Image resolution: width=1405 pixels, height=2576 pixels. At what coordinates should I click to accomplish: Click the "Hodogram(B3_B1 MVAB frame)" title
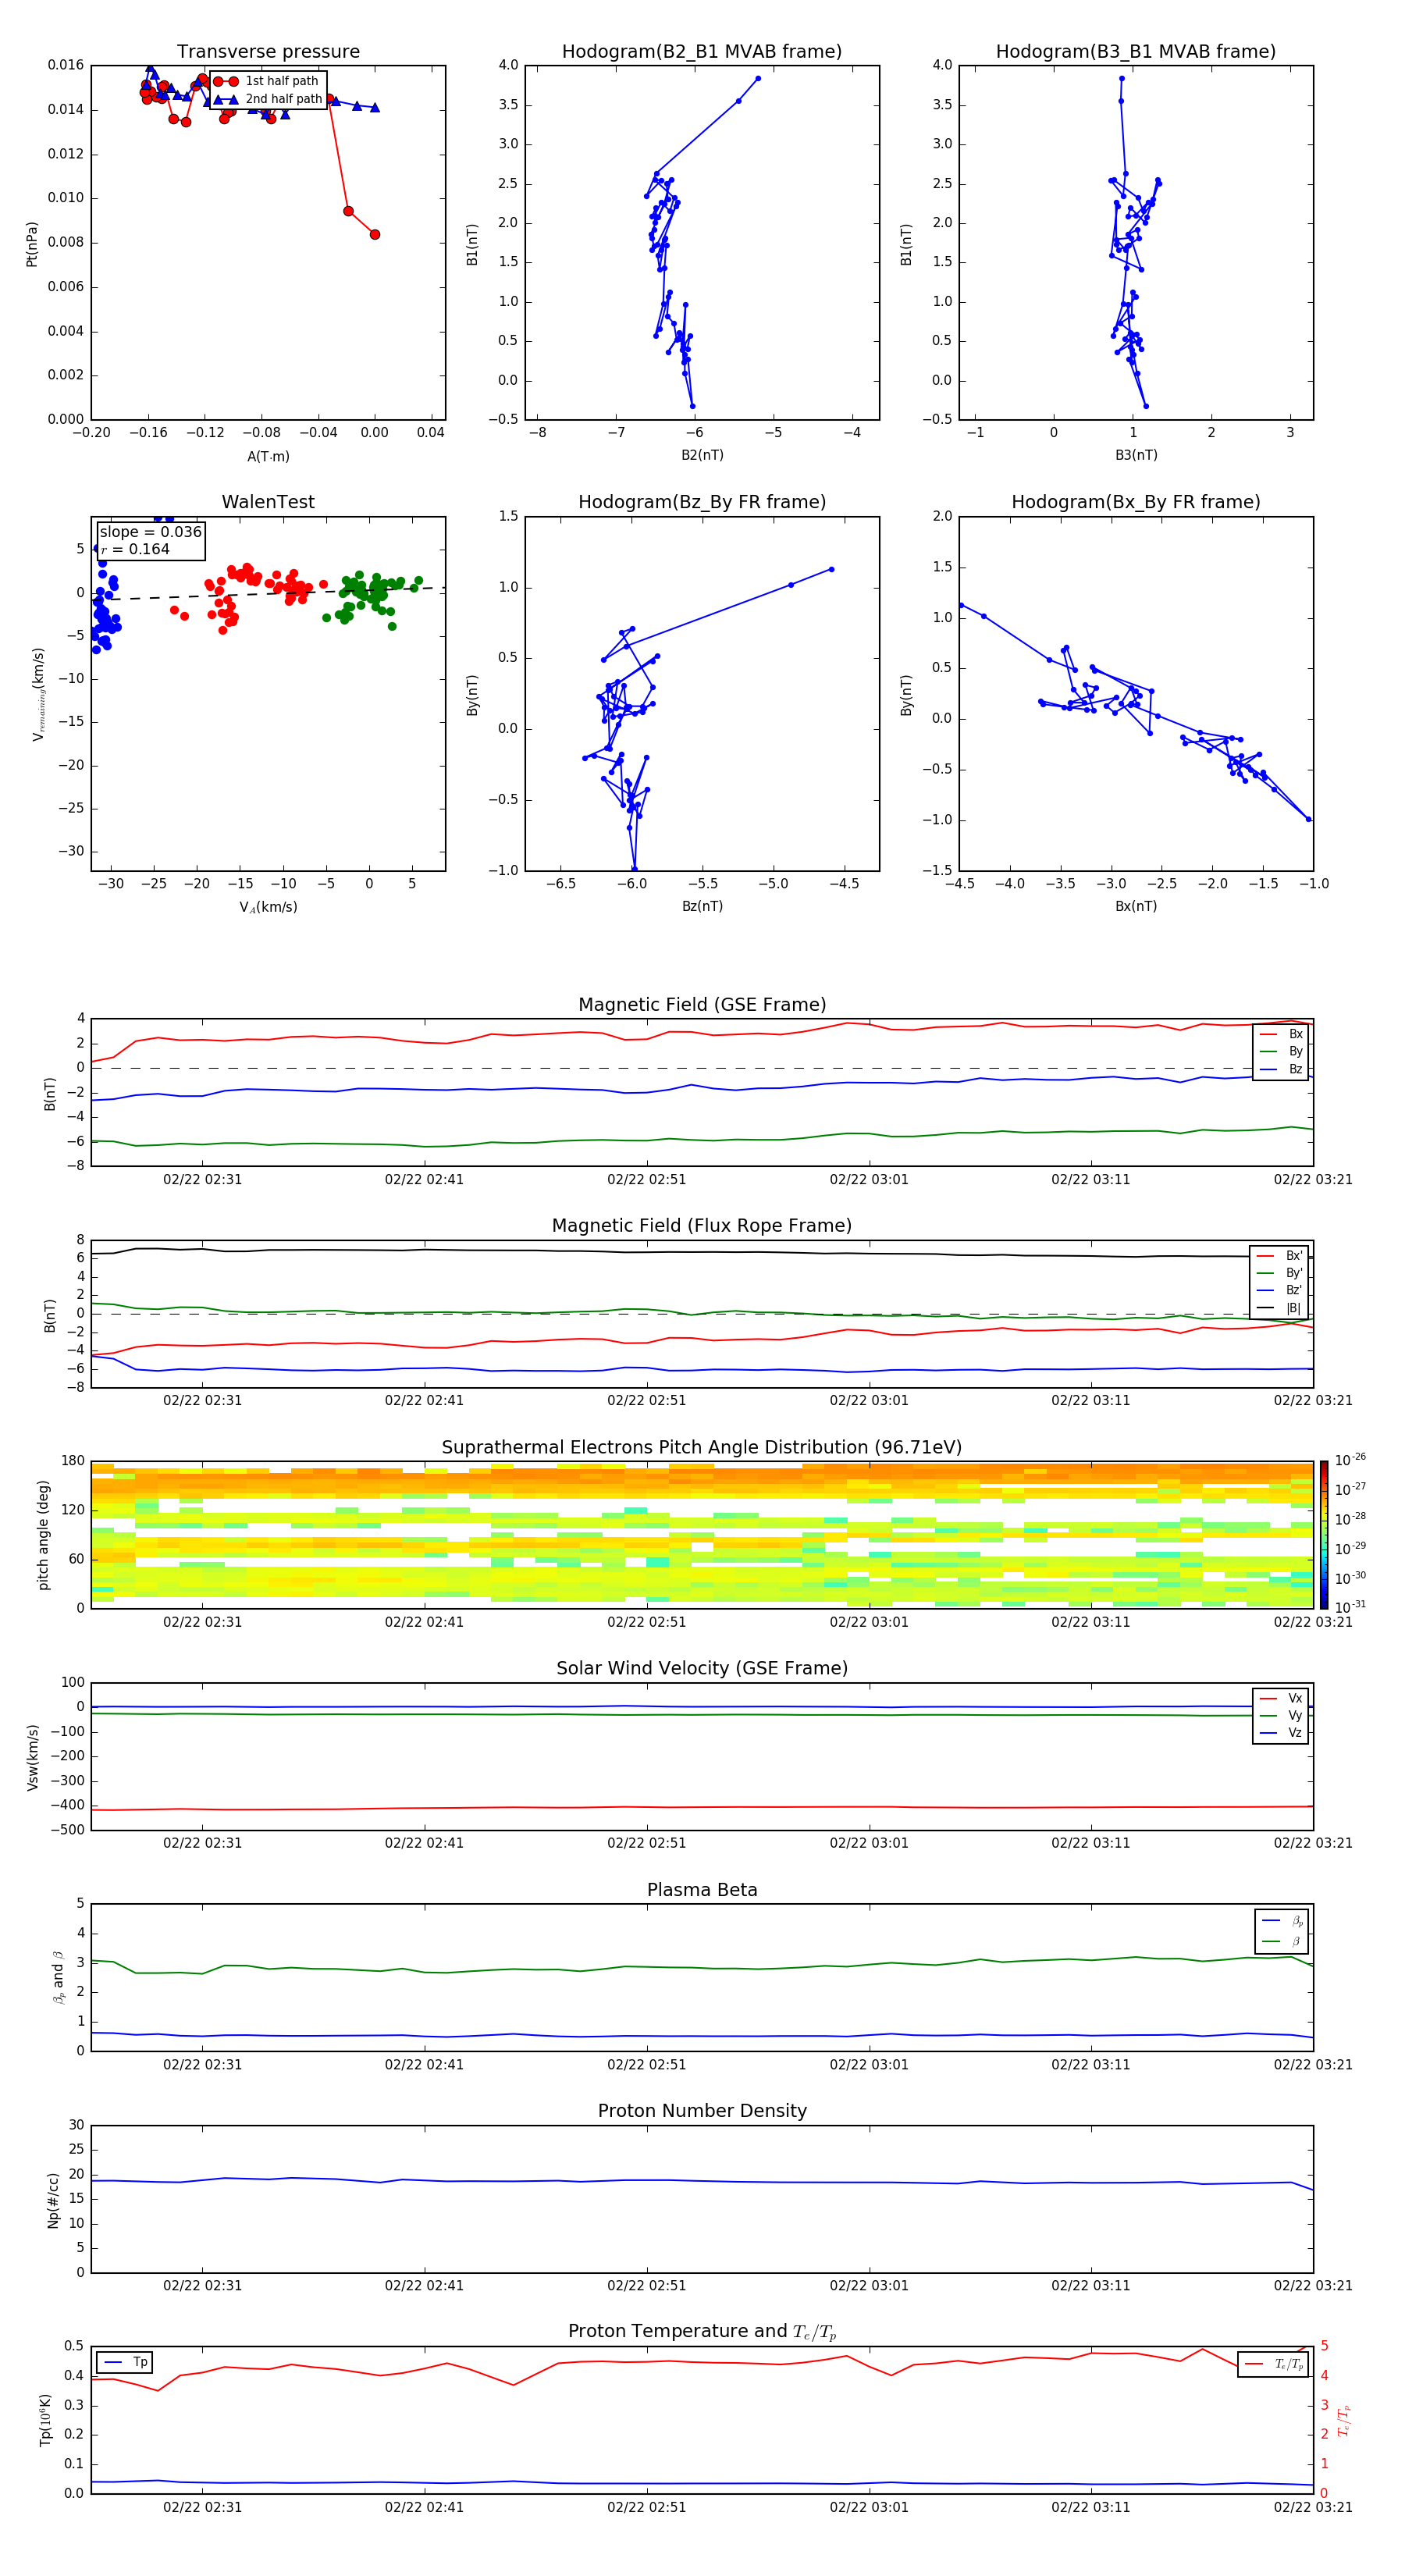point(1136,51)
